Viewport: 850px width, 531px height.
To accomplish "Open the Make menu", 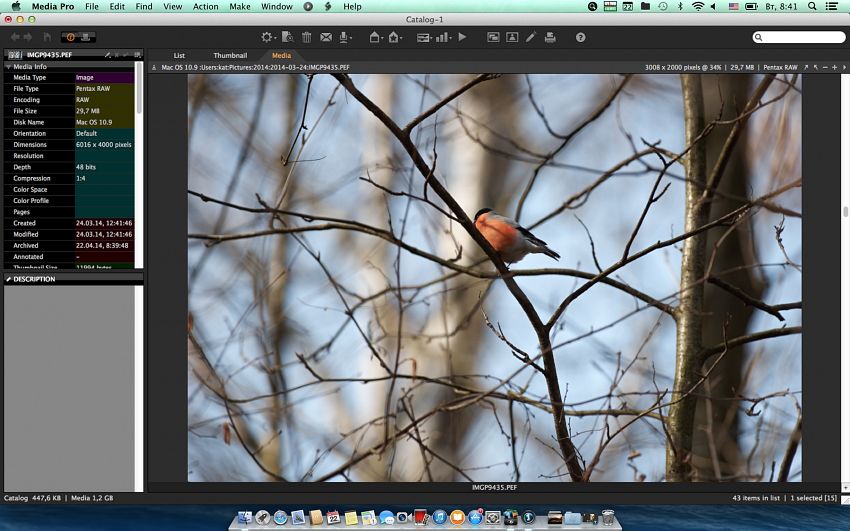I will [x=240, y=7].
